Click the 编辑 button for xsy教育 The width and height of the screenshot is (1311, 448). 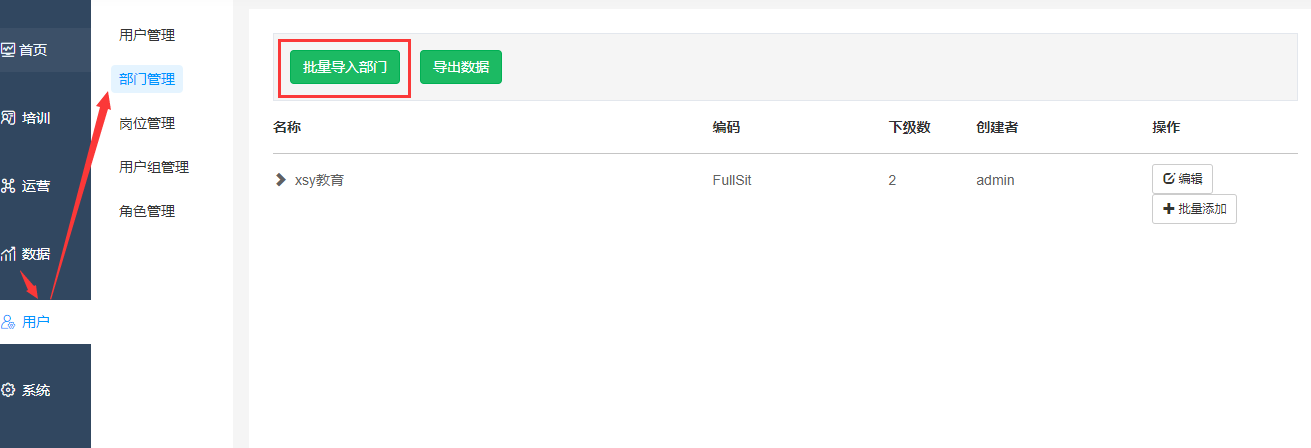1182,179
